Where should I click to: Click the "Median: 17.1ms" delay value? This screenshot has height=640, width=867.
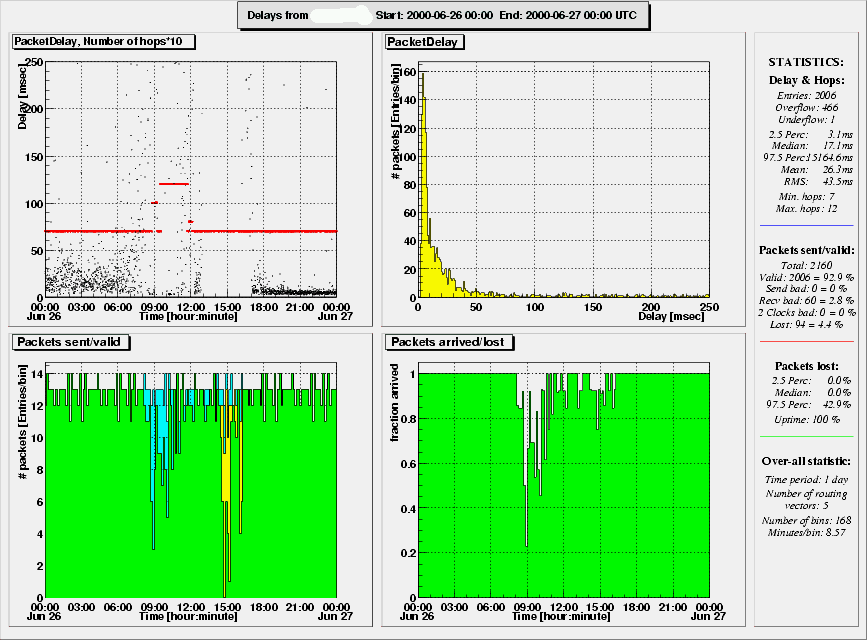pyautogui.click(x=806, y=145)
